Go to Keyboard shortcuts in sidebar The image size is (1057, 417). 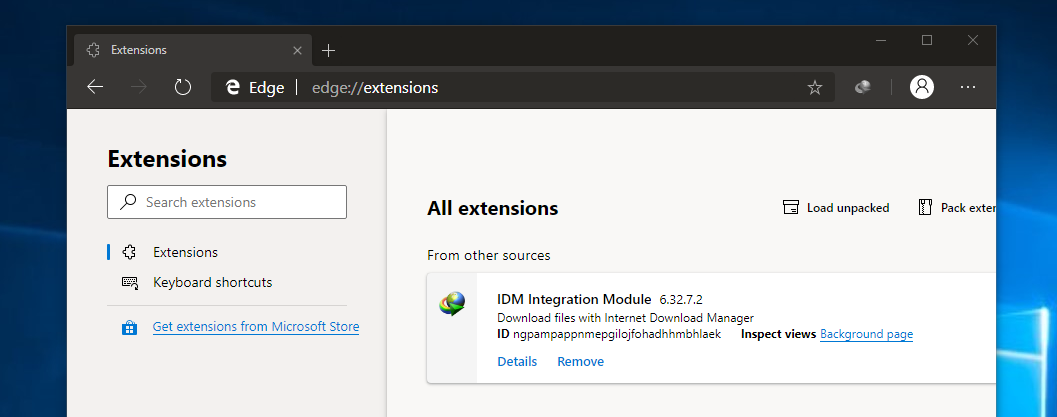(x=212, y=282)
